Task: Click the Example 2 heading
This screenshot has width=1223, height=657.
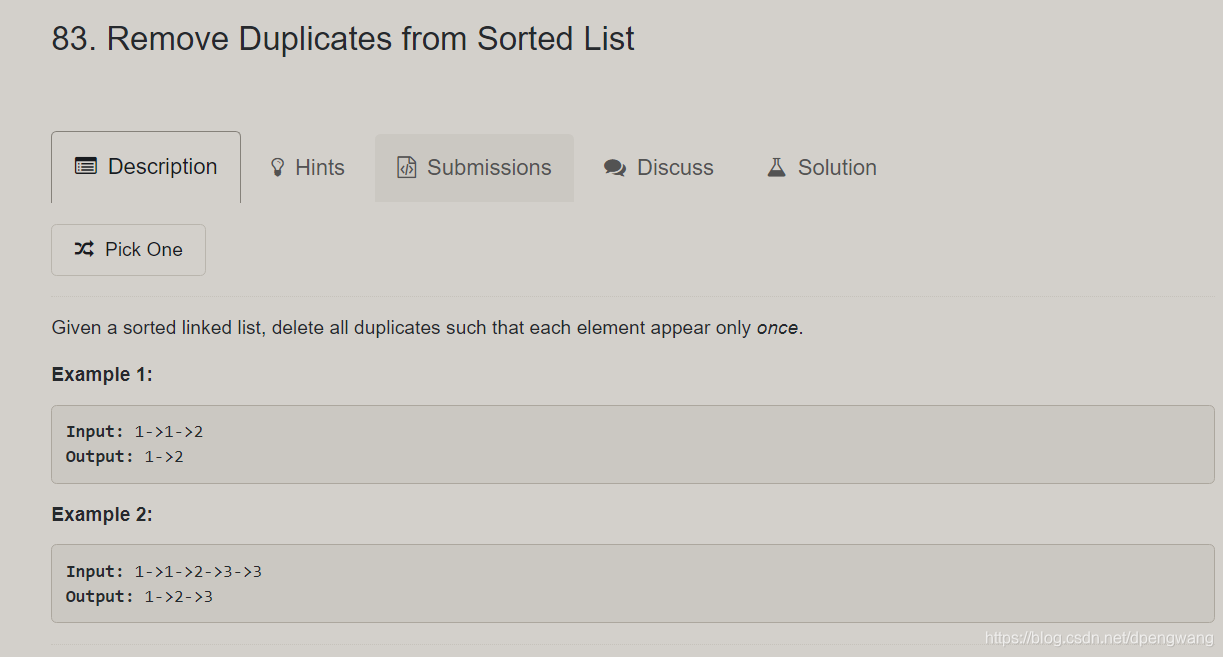Action: click(102, 514)
